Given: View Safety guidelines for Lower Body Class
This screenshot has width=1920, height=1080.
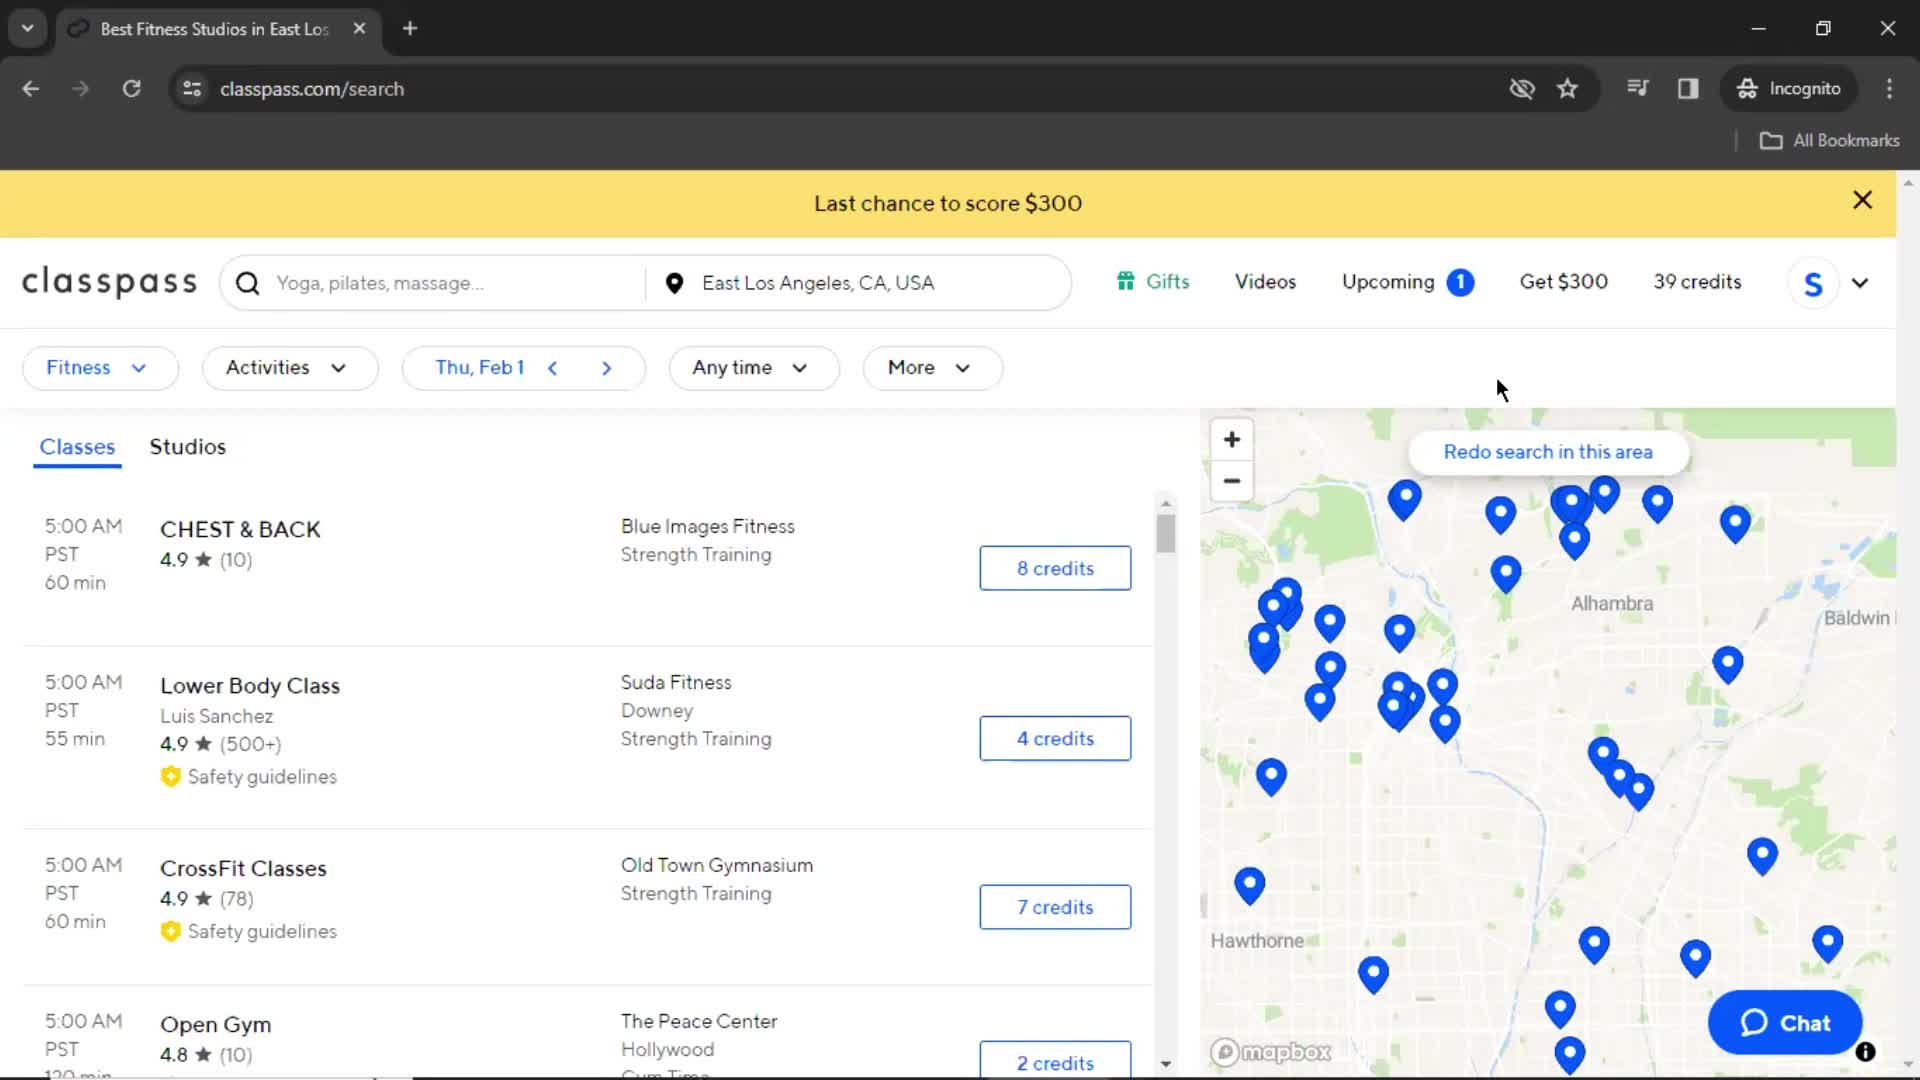Looking at the screenshot, I should (x=249, y=777).
